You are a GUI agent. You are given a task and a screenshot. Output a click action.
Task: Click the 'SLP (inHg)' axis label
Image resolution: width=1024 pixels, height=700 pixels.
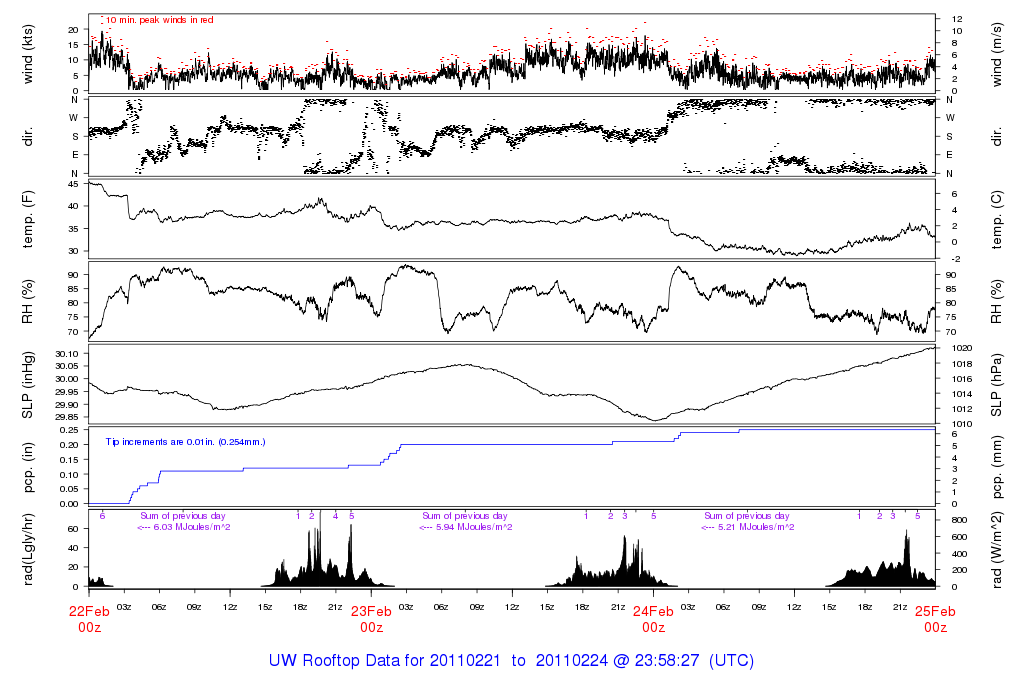27,385
